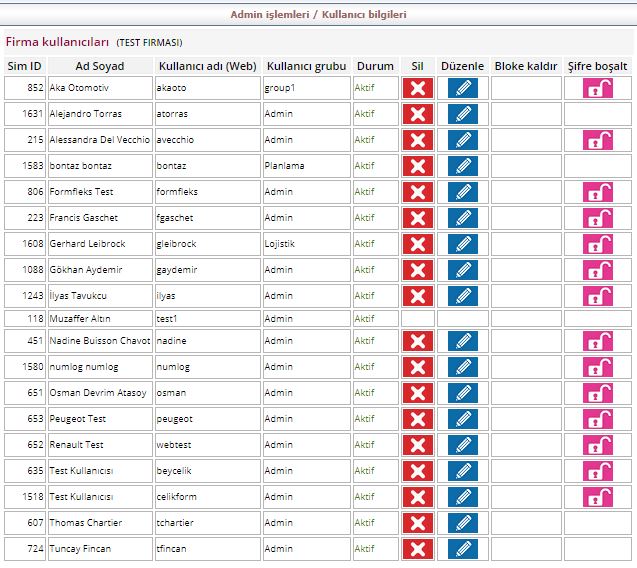
Task: Delete Tuncay Fincan from users
Action: click(417, 549)
